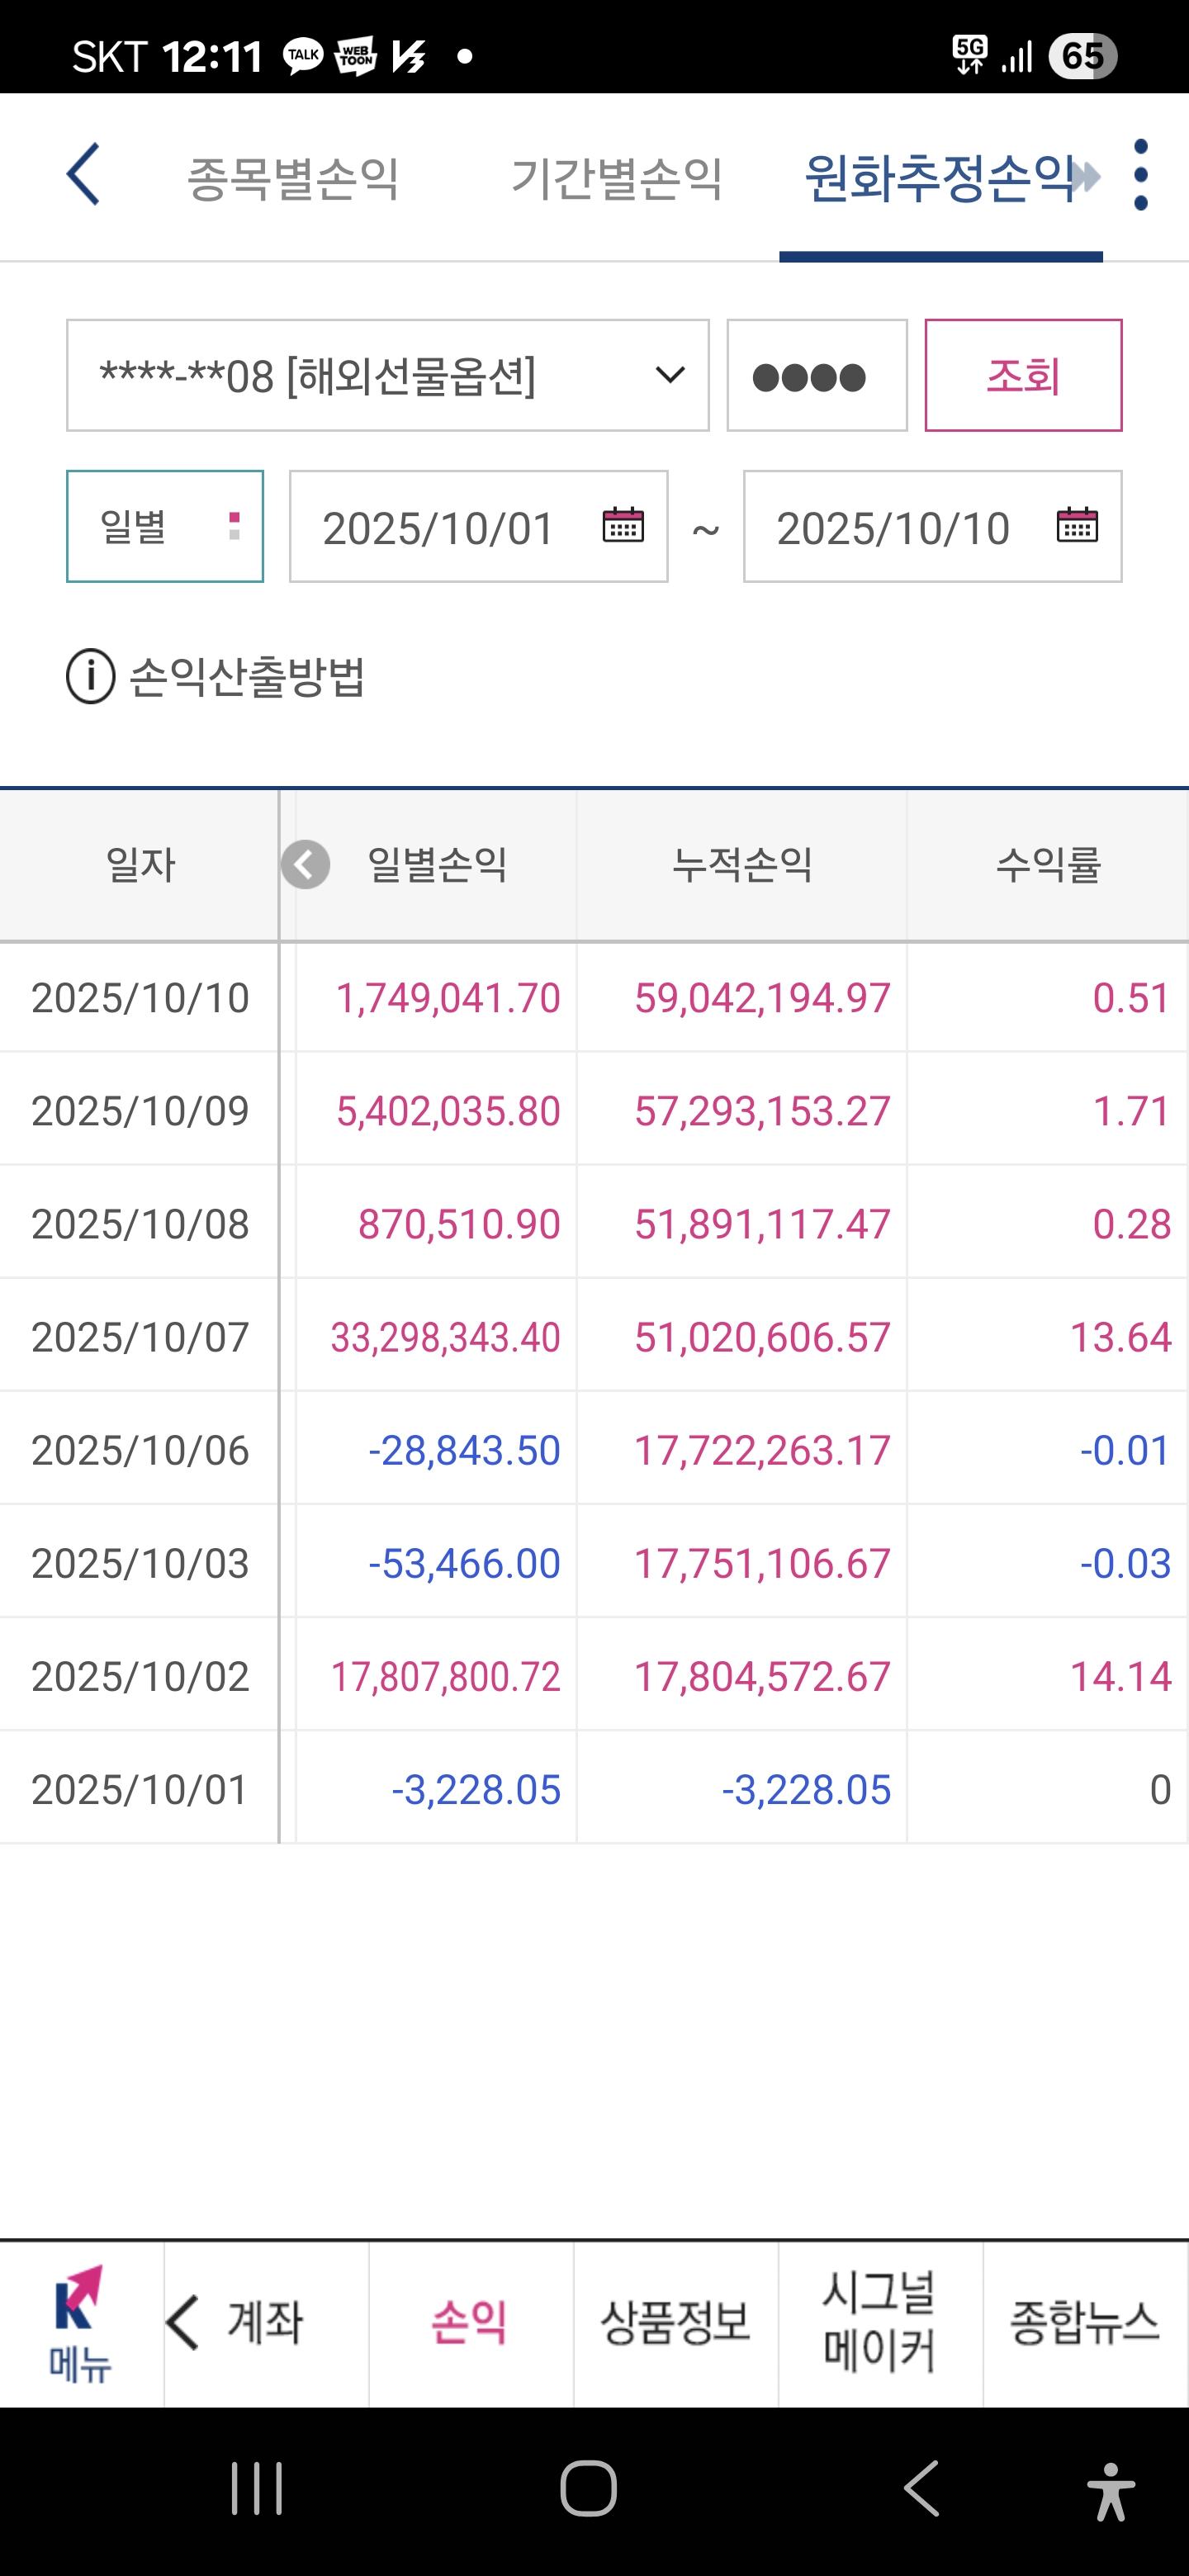Tap the gray left-arrow in table header
This screenshot has height=2576, width=1189.
click(x=305, y=865)
